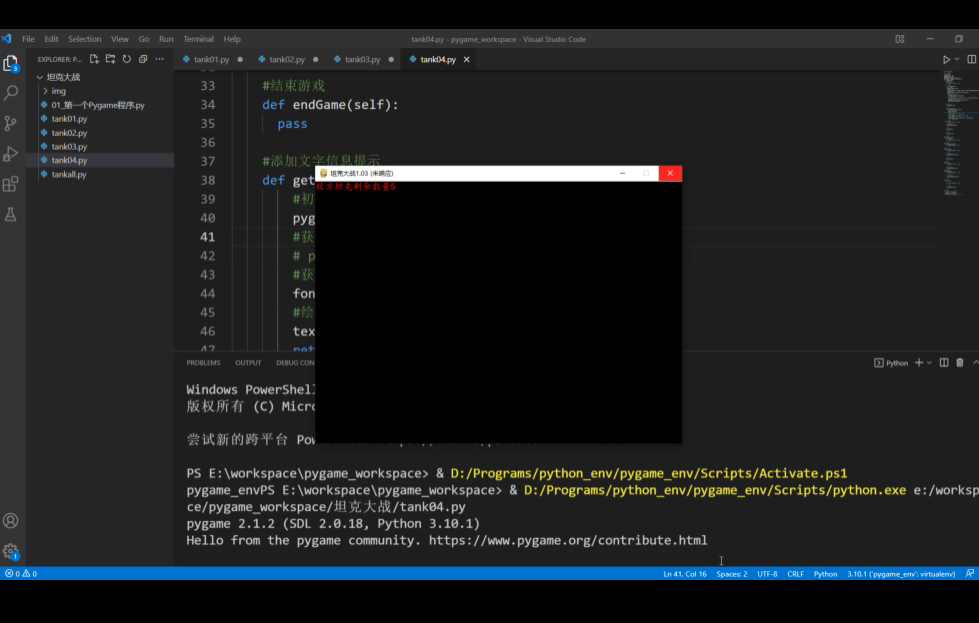This screenshot has height=623, width=979.
Task: Switch to the Output panel tab
Action: coord(248,363)
